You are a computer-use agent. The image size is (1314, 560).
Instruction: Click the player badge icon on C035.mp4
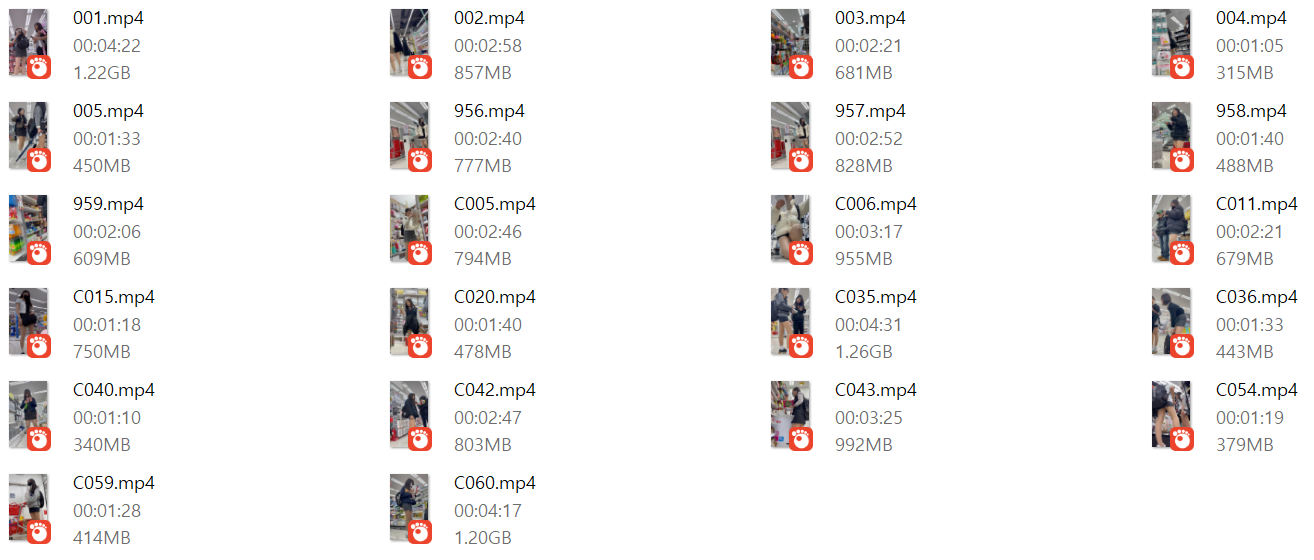pyautogui.click(x=801, y=346)
